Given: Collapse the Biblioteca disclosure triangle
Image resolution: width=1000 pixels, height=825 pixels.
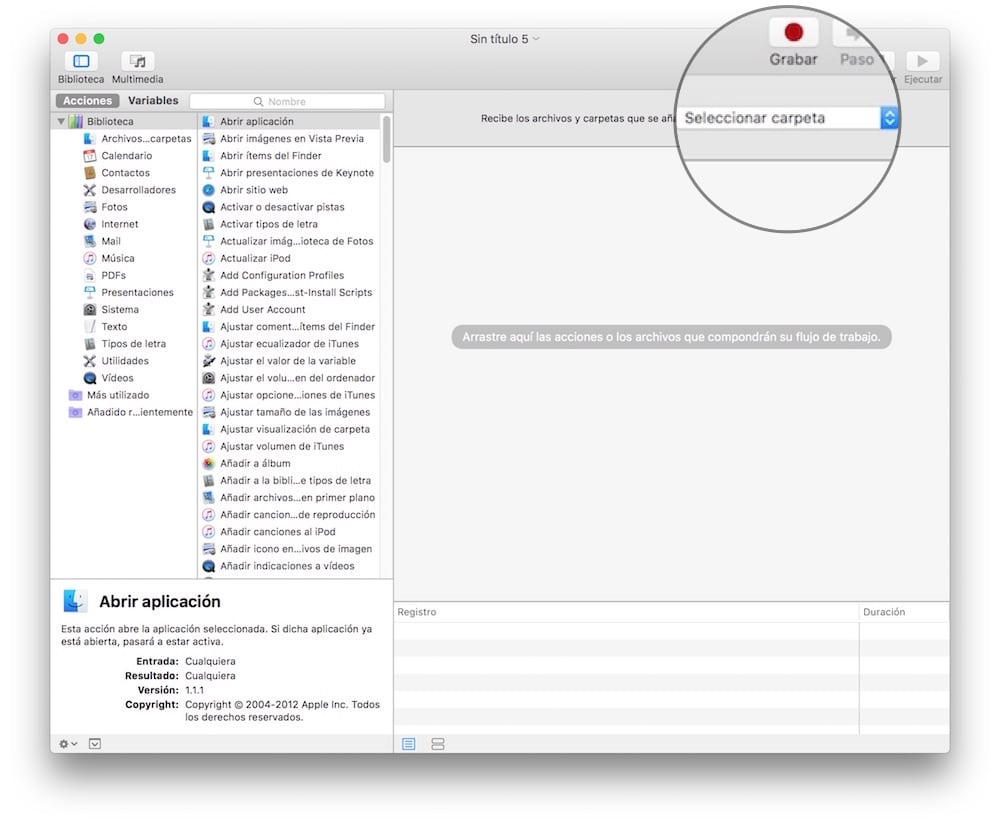Looking at the screenshot, I should tap(61, 122).
